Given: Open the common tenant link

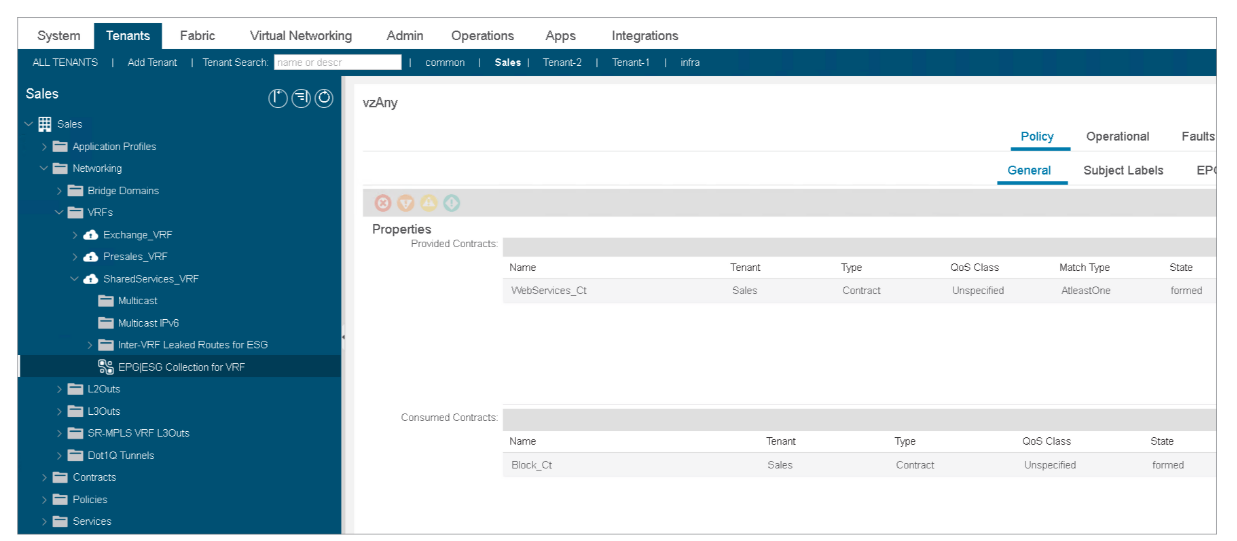Looking at the screenshot, I should (445, 62).
